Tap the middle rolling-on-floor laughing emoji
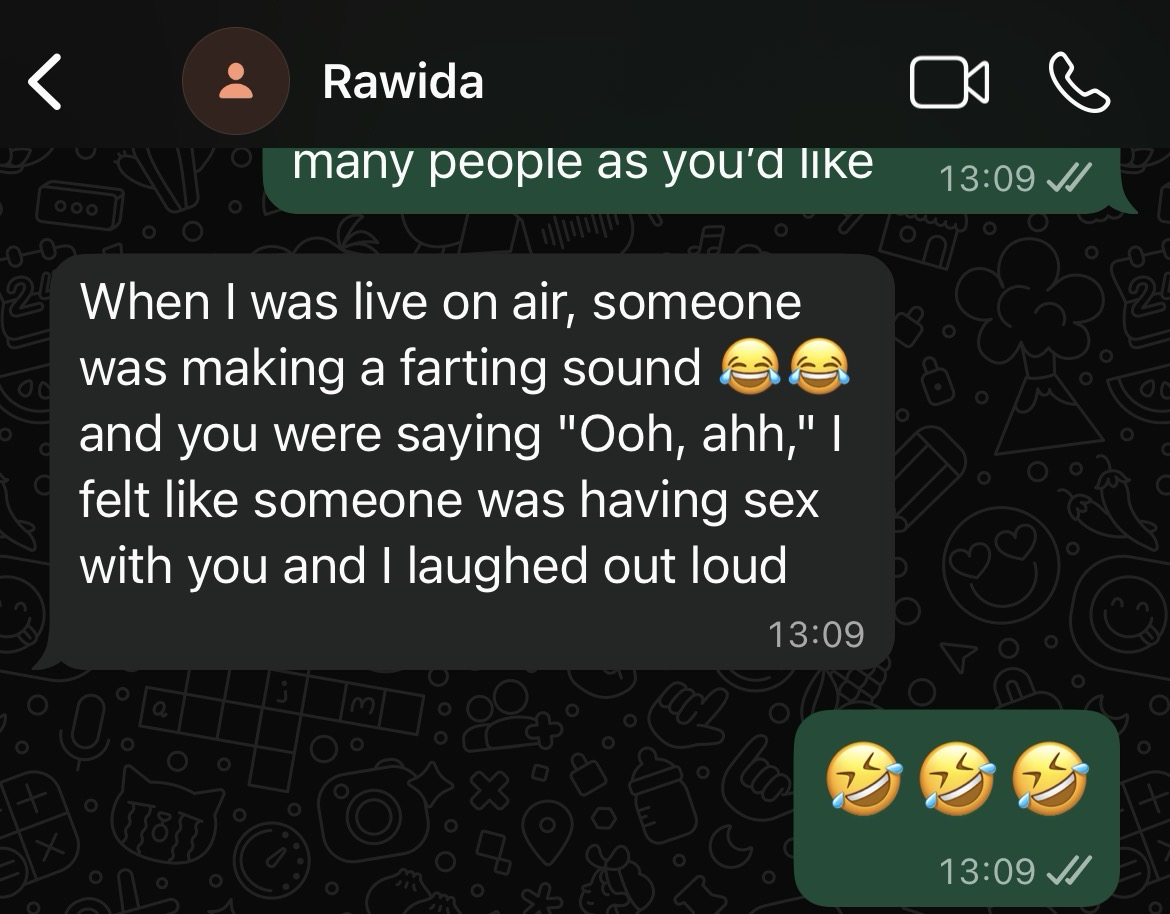The height and width of the screenshot is (914, 1170). [957, 777]
